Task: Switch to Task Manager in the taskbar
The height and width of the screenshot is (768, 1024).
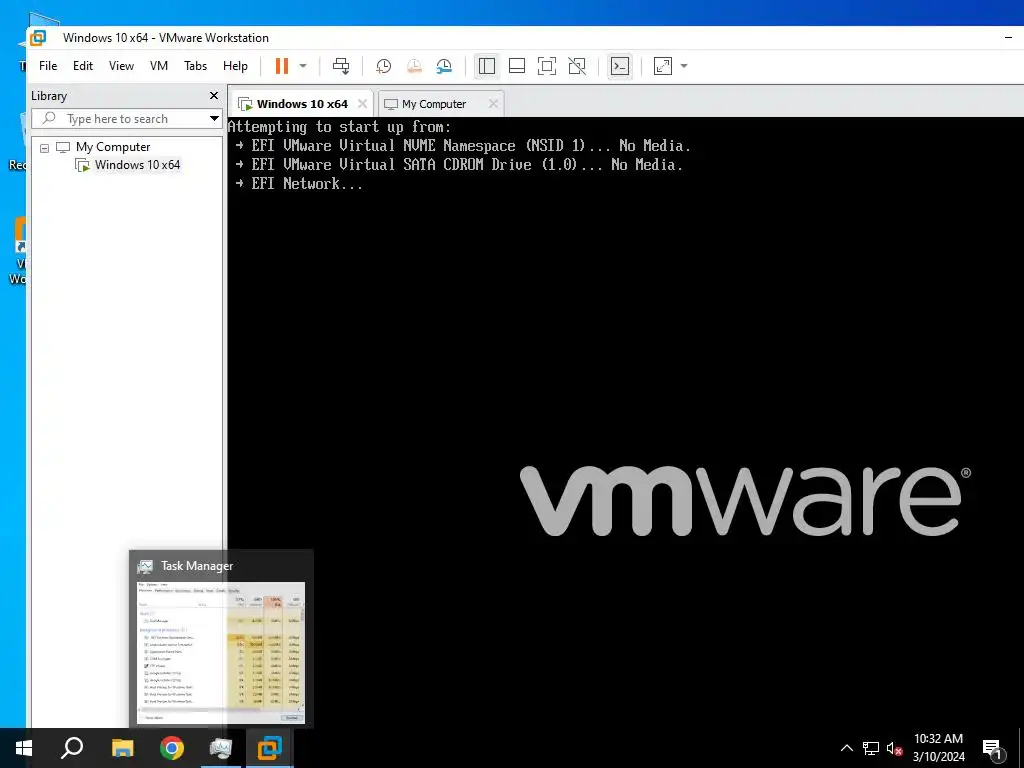Action: click(x=221, y=748)
